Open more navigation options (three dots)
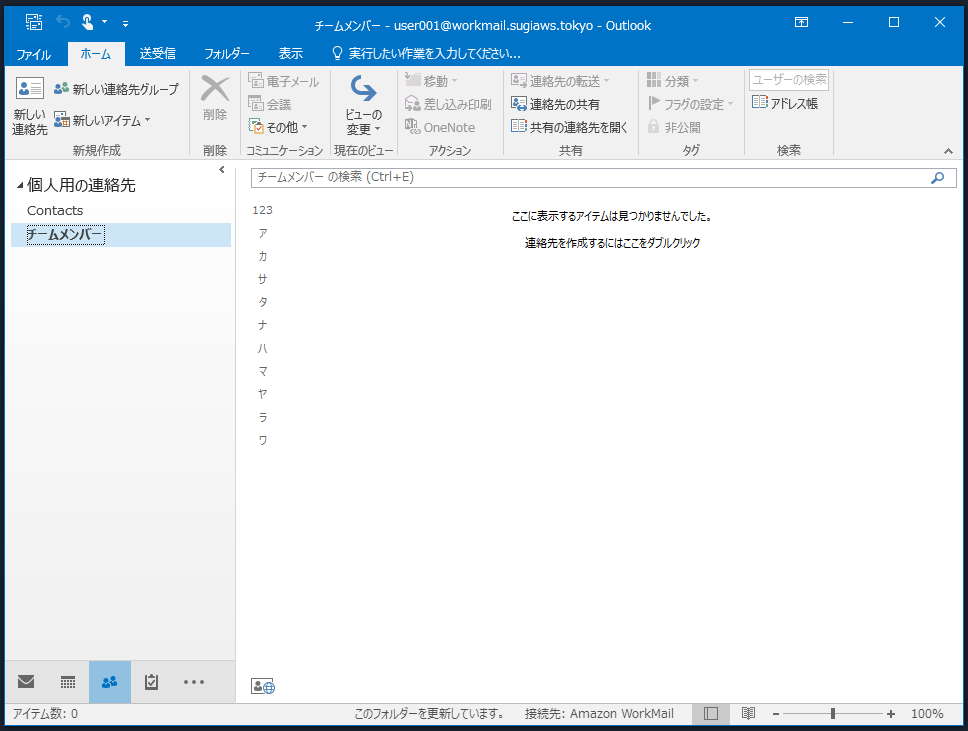 coord(194,682)
